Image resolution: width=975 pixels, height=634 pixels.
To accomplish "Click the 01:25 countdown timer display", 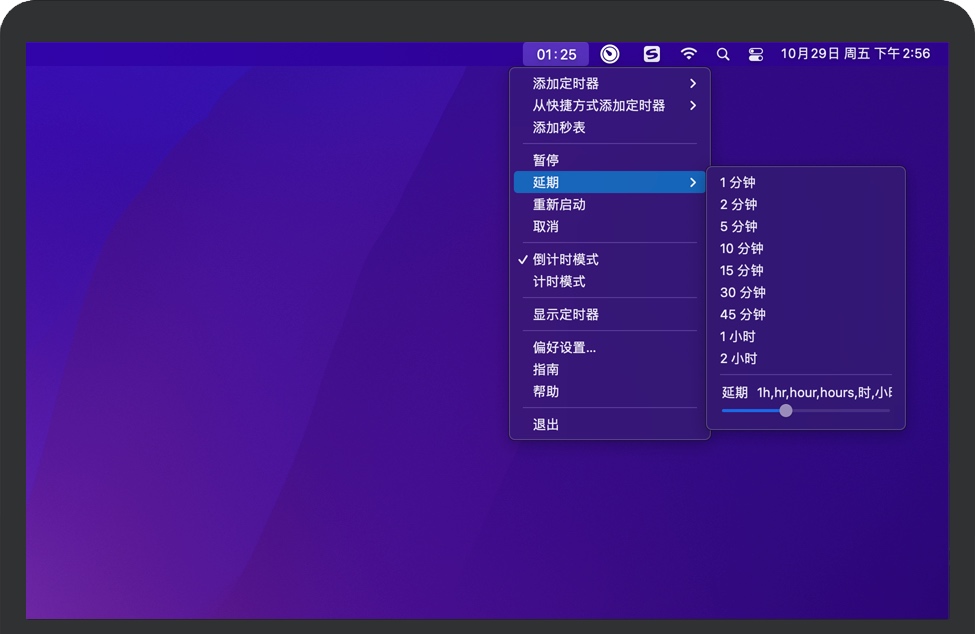I will click(556, 54).
